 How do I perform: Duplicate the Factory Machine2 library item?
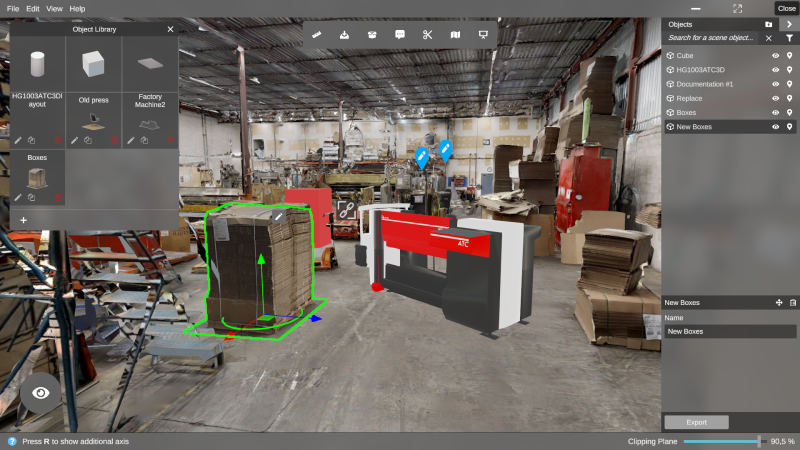tap(144, 140)
